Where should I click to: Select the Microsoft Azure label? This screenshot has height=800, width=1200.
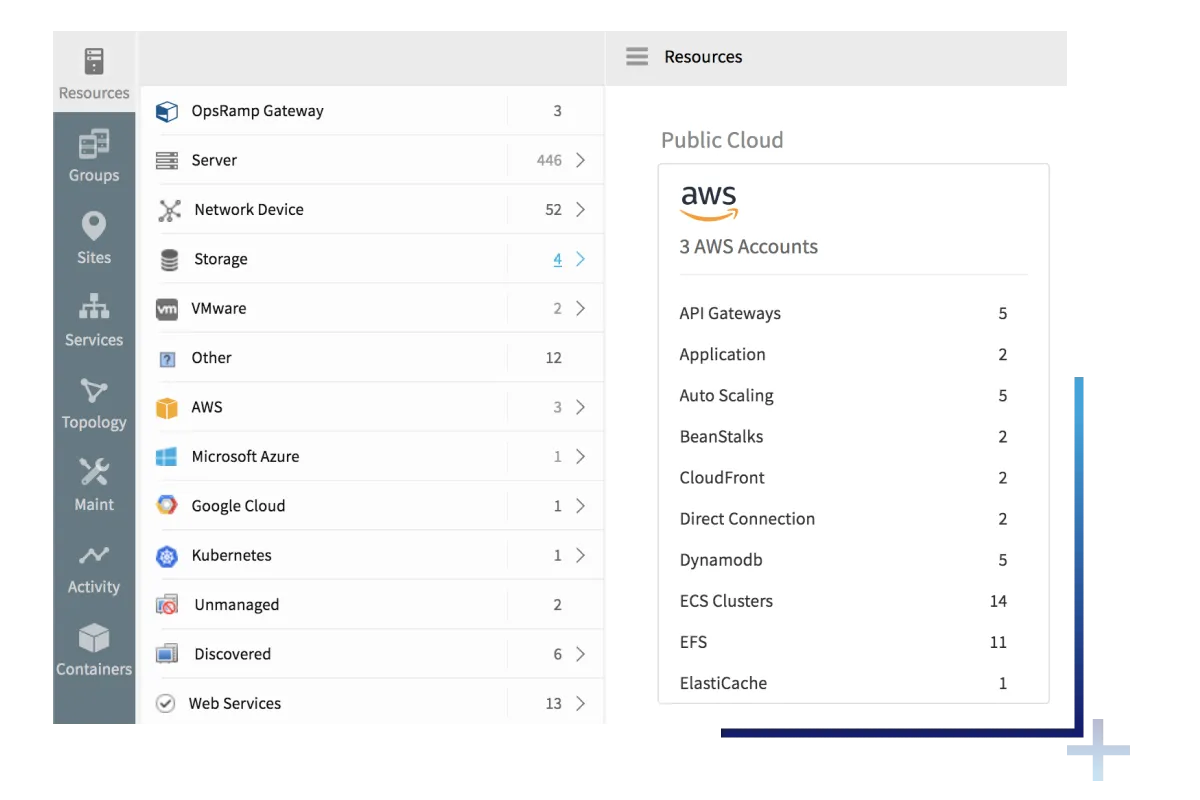tap(245, 457)
